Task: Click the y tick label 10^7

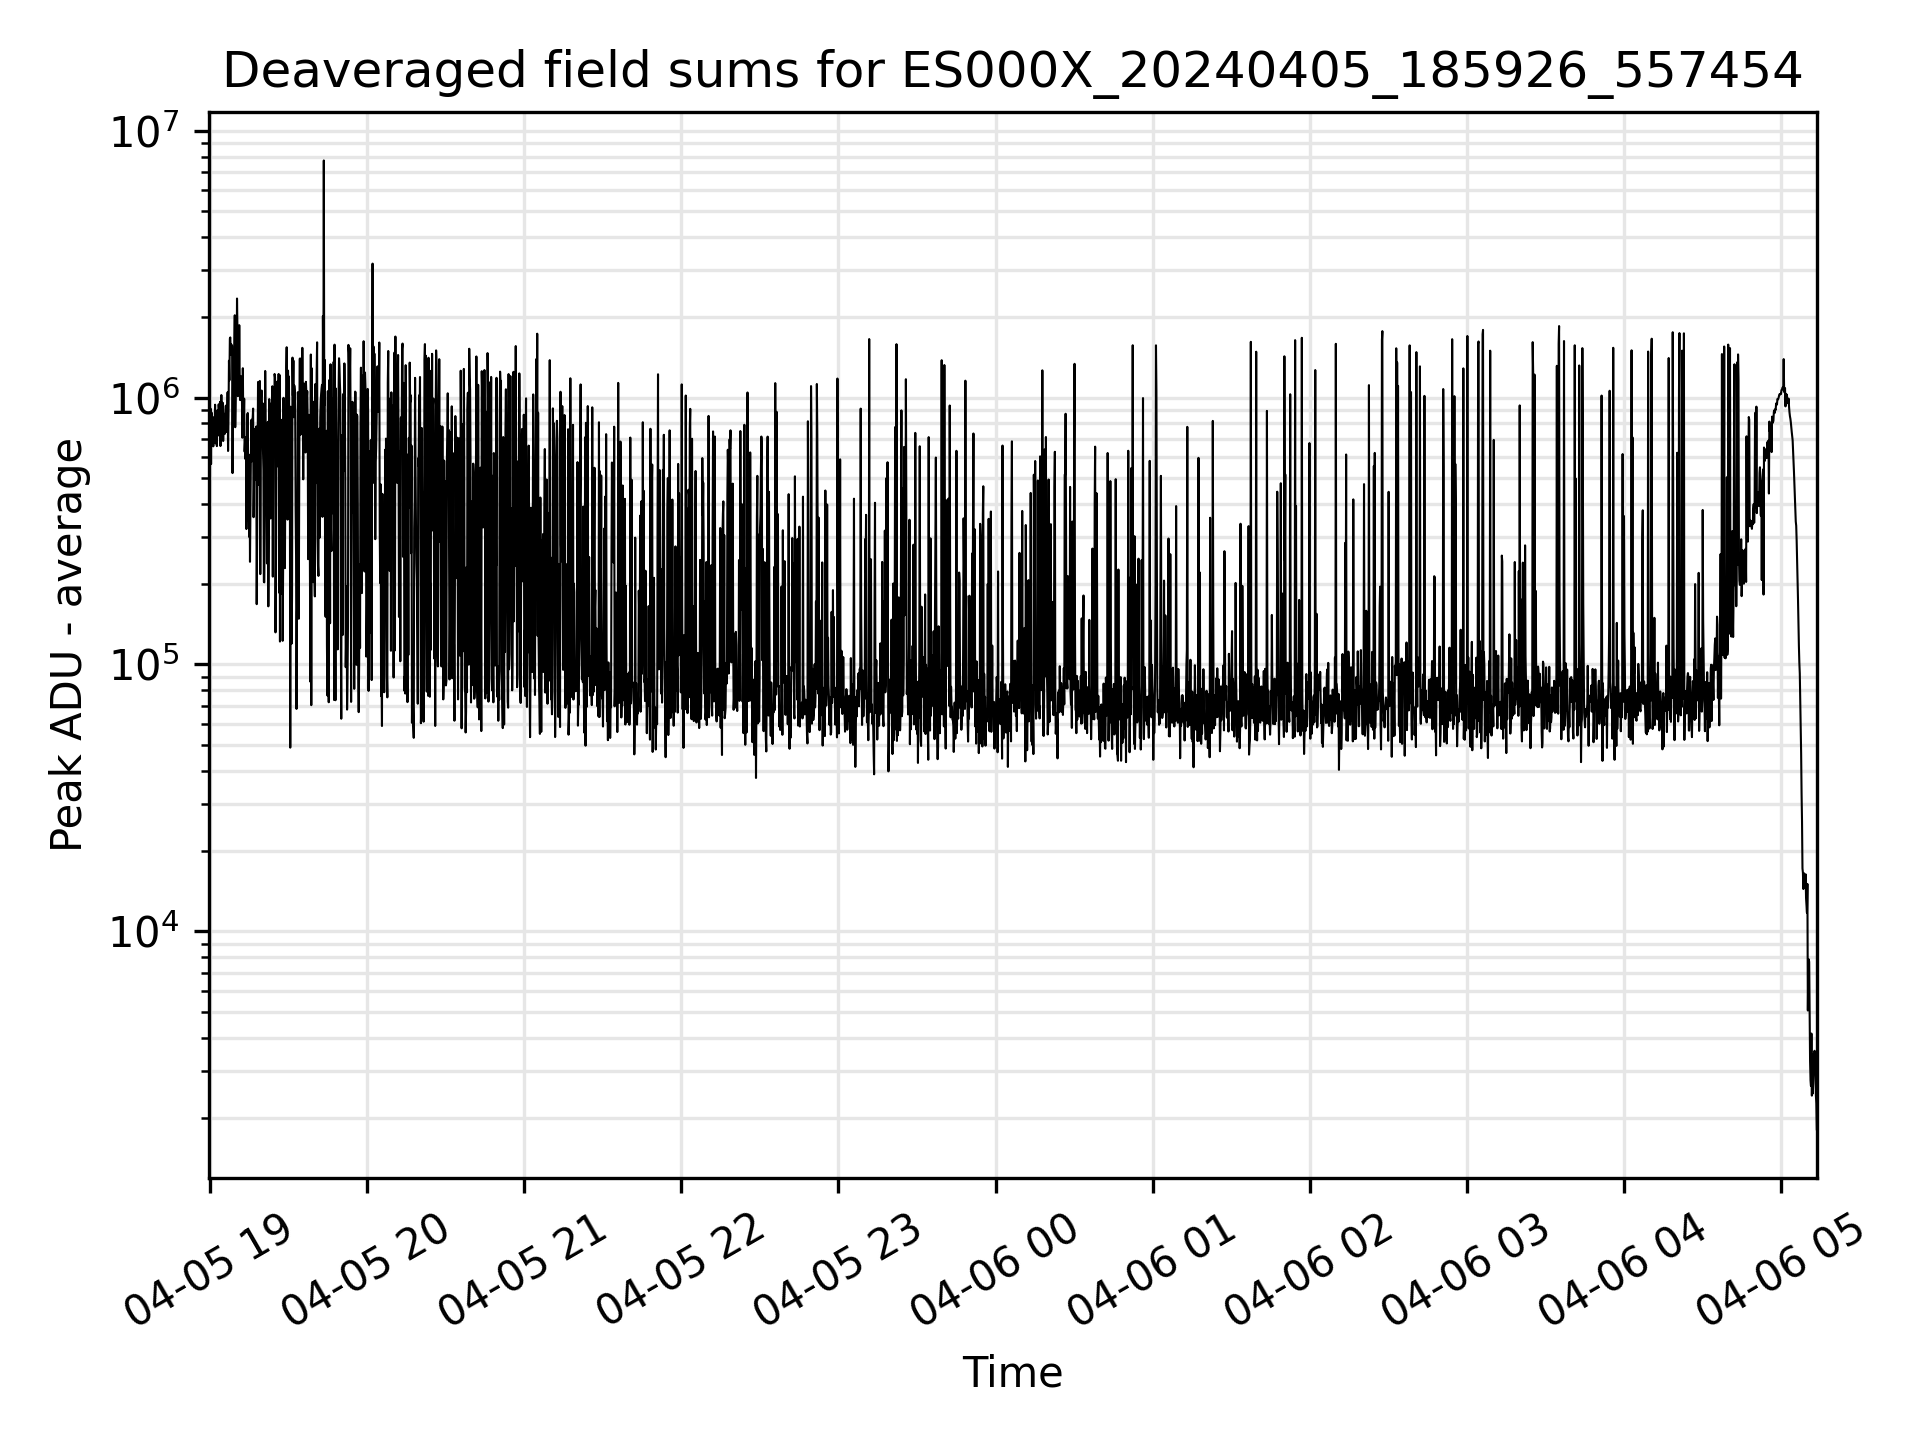Action: pos(145,131)
